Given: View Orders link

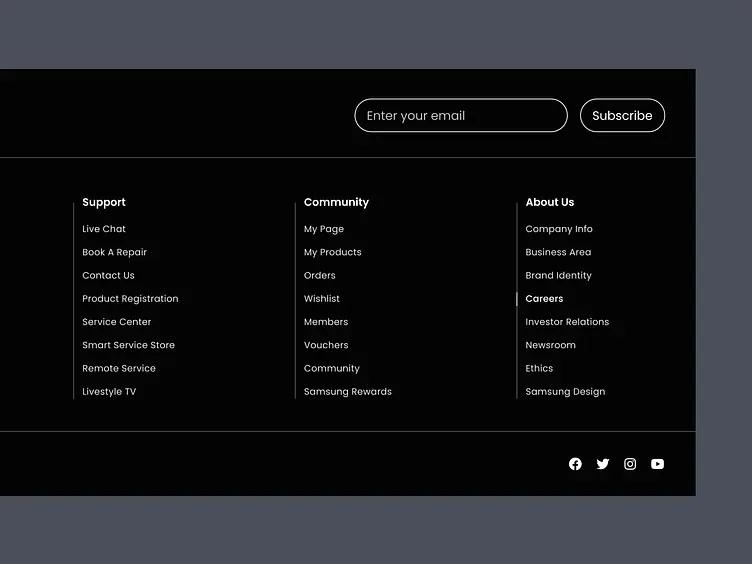Looking at the screenshot, I should [319, 275].
